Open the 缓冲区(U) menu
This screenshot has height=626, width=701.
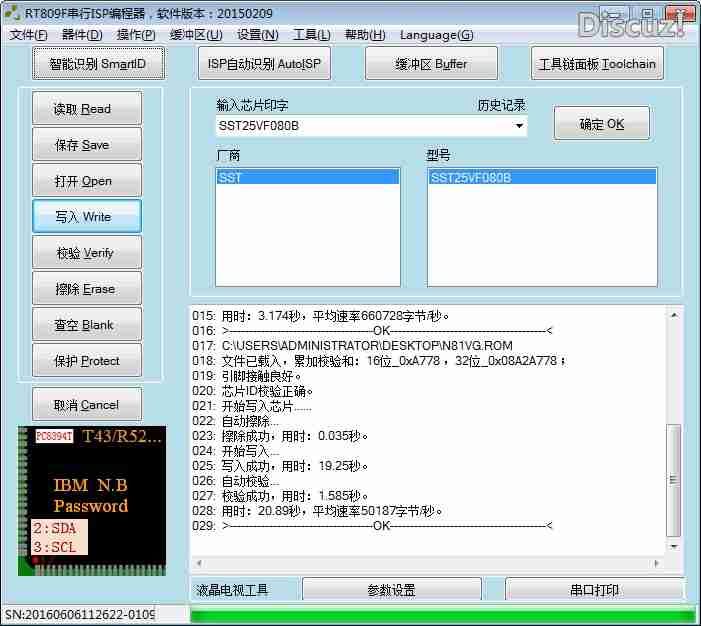(196, 35)
